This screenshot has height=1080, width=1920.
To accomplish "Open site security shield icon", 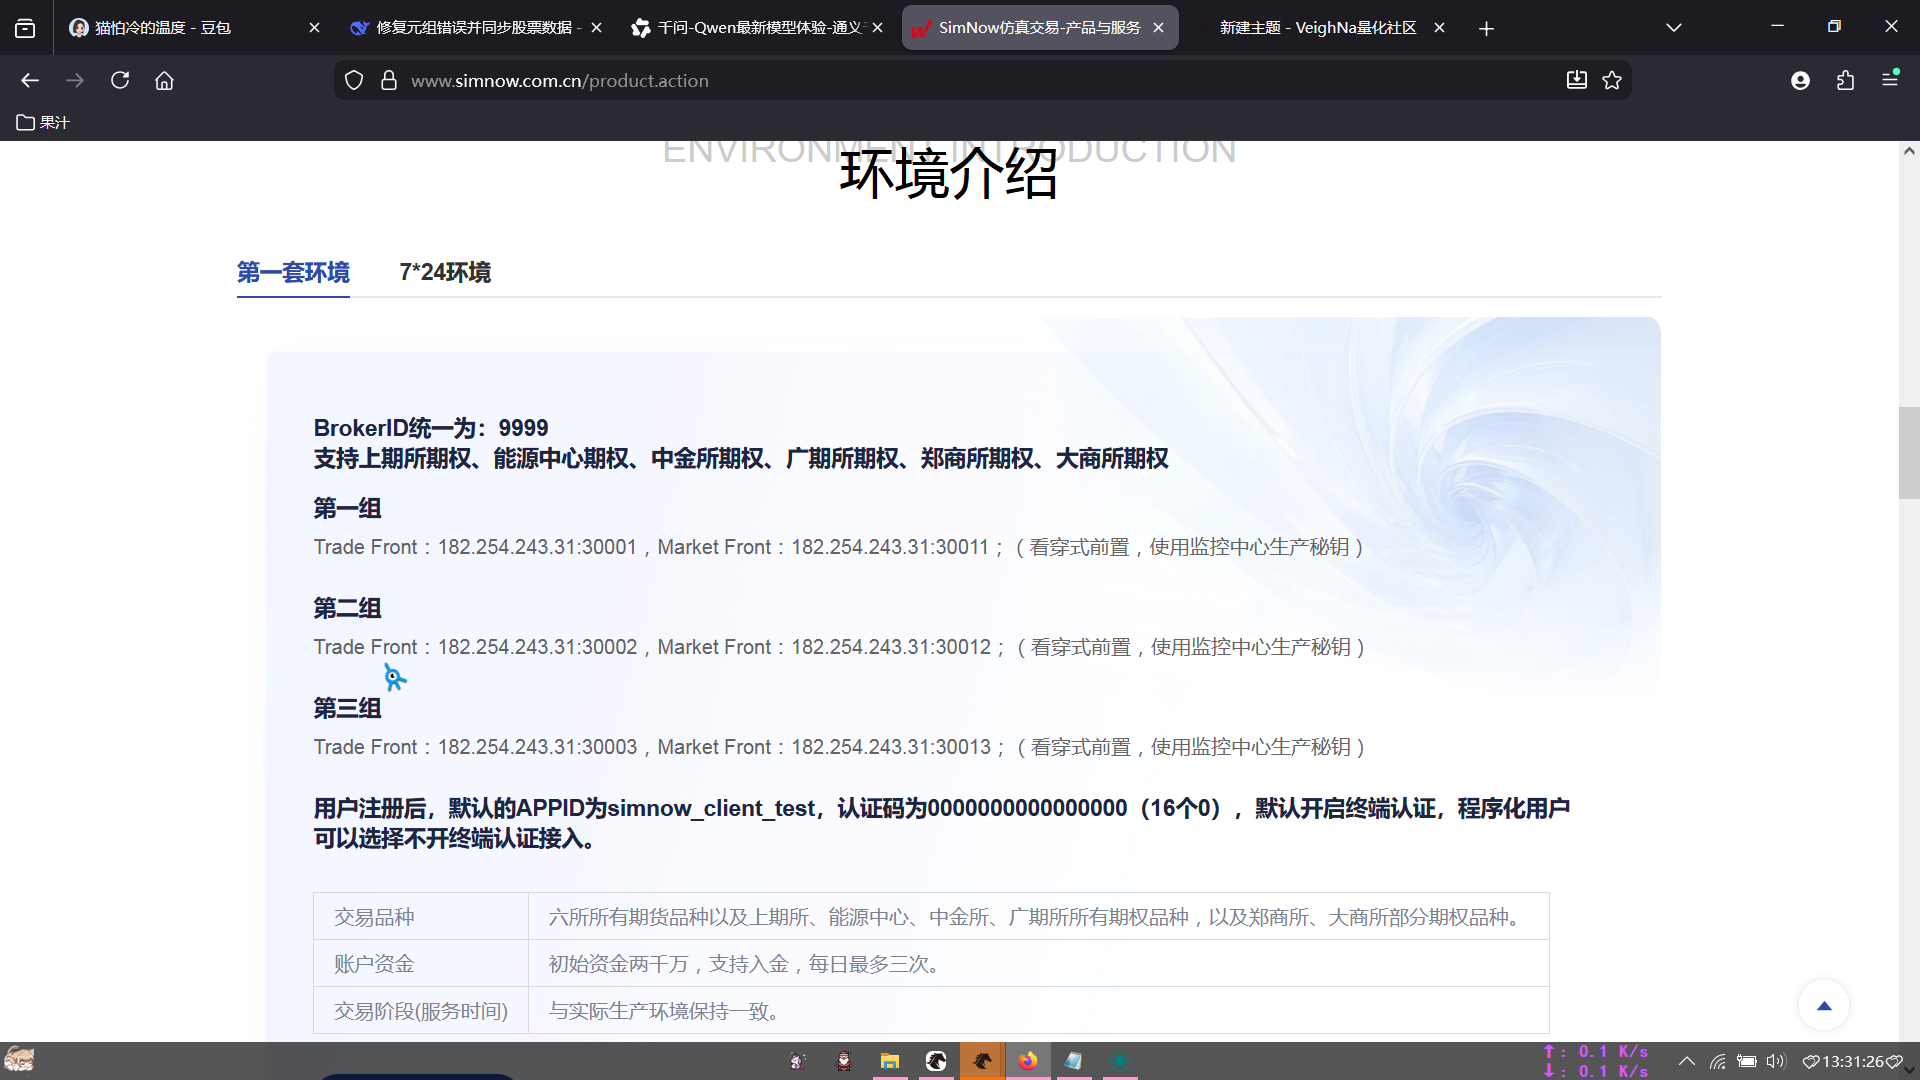I will point(354,80).
